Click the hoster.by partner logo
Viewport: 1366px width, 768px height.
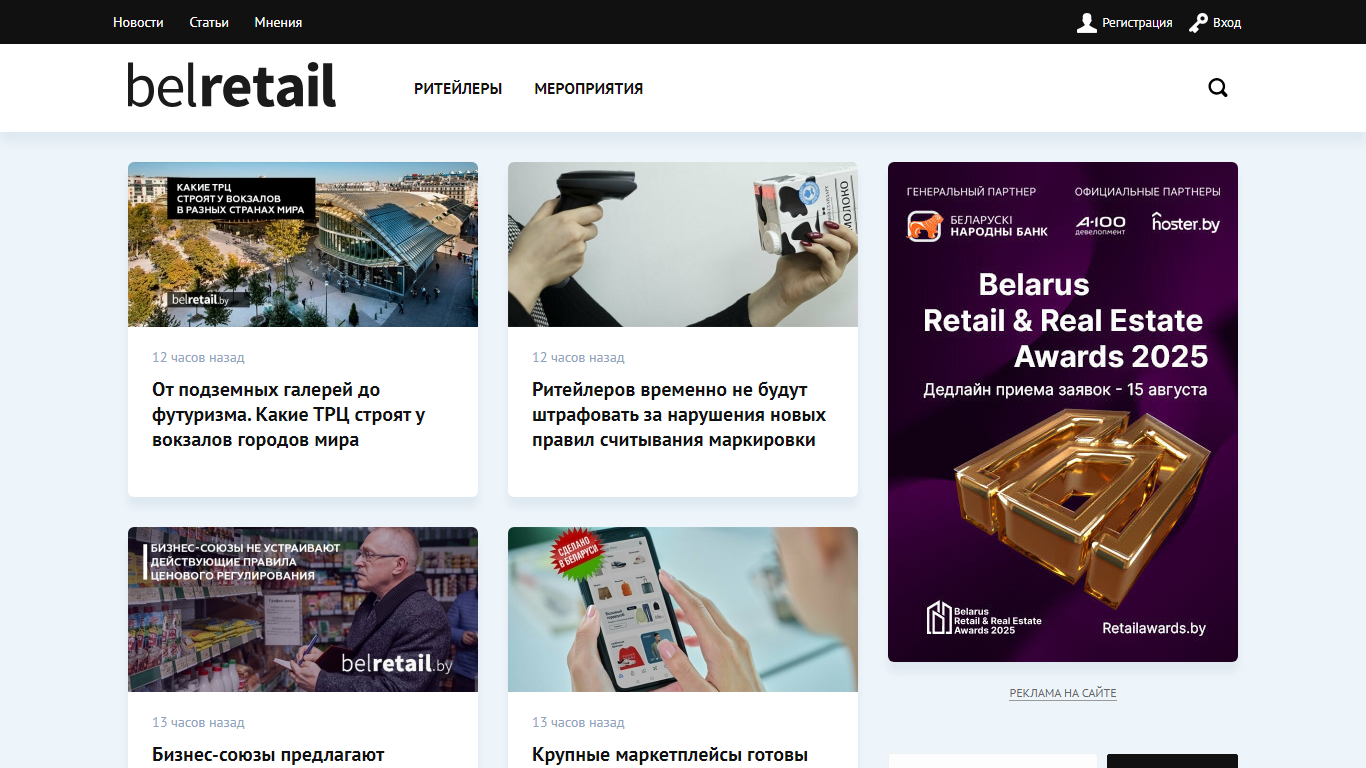pos(1185,223)
